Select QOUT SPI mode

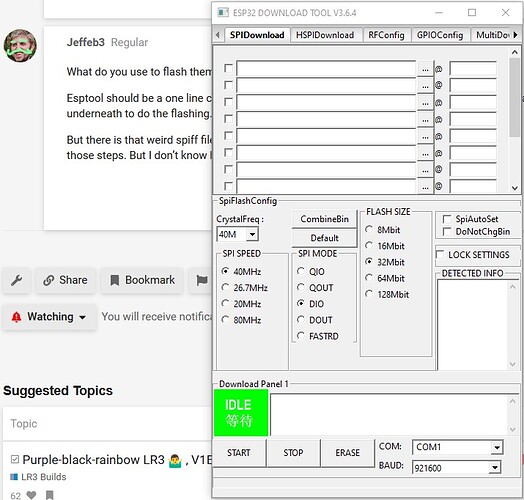(301, 287)
